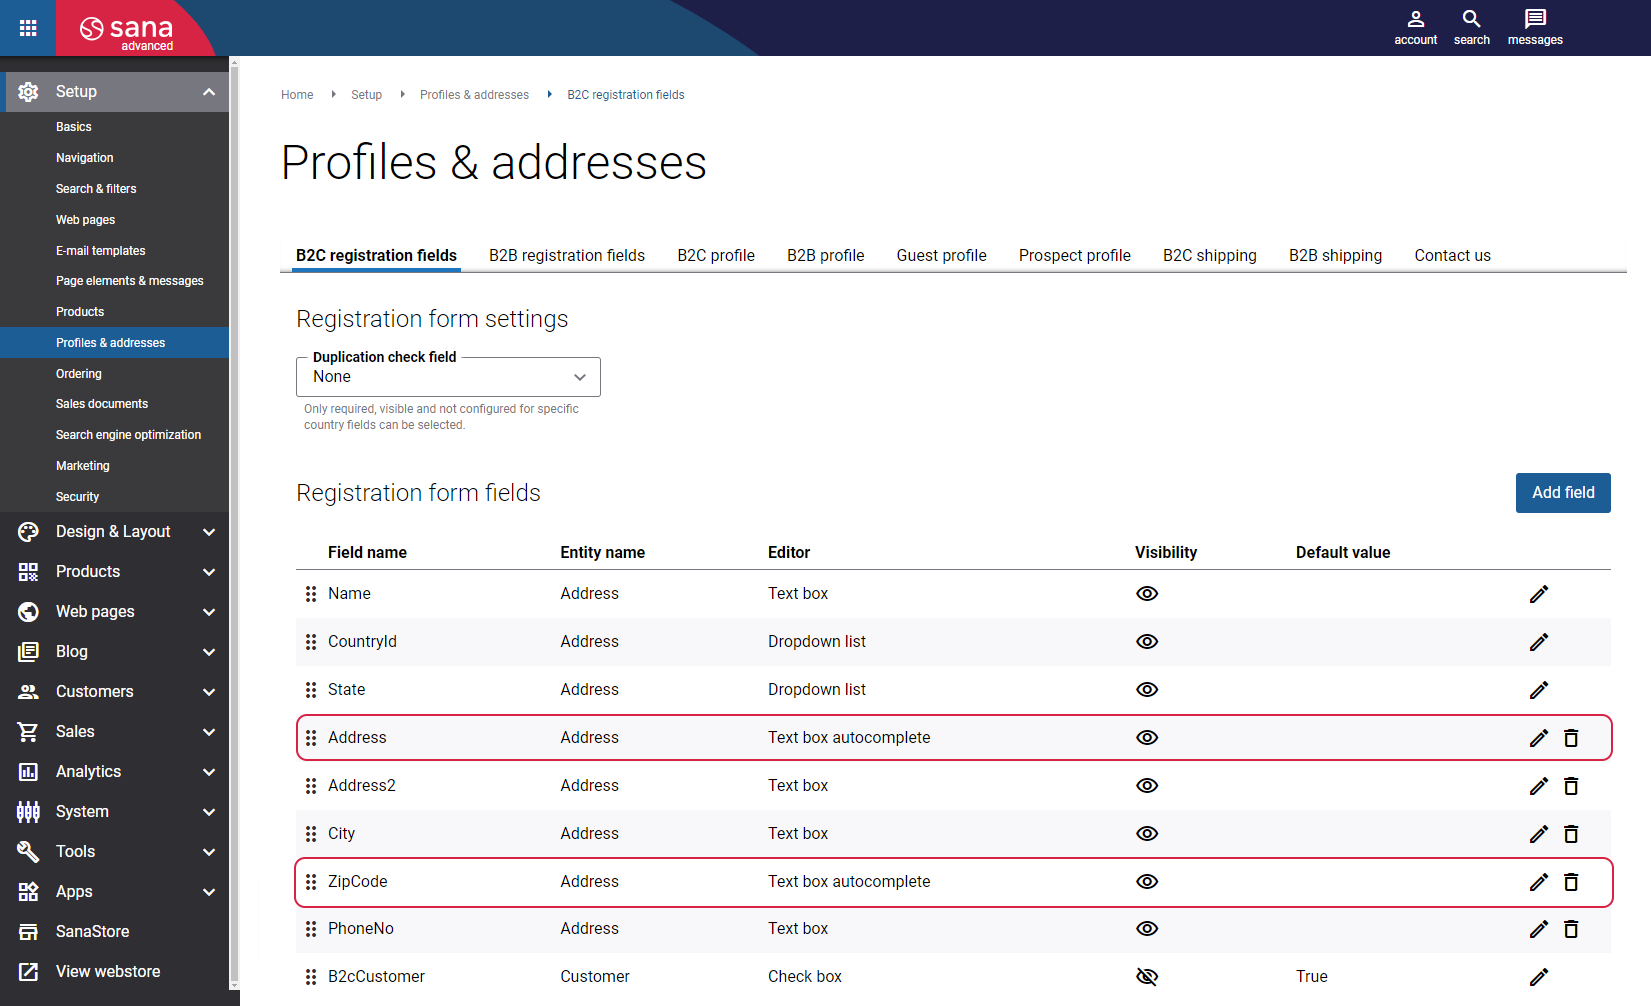Screen dimensions: 1651x1006
Task: Switch to the Contact us tab
Action: click(x=1452, y=256)
